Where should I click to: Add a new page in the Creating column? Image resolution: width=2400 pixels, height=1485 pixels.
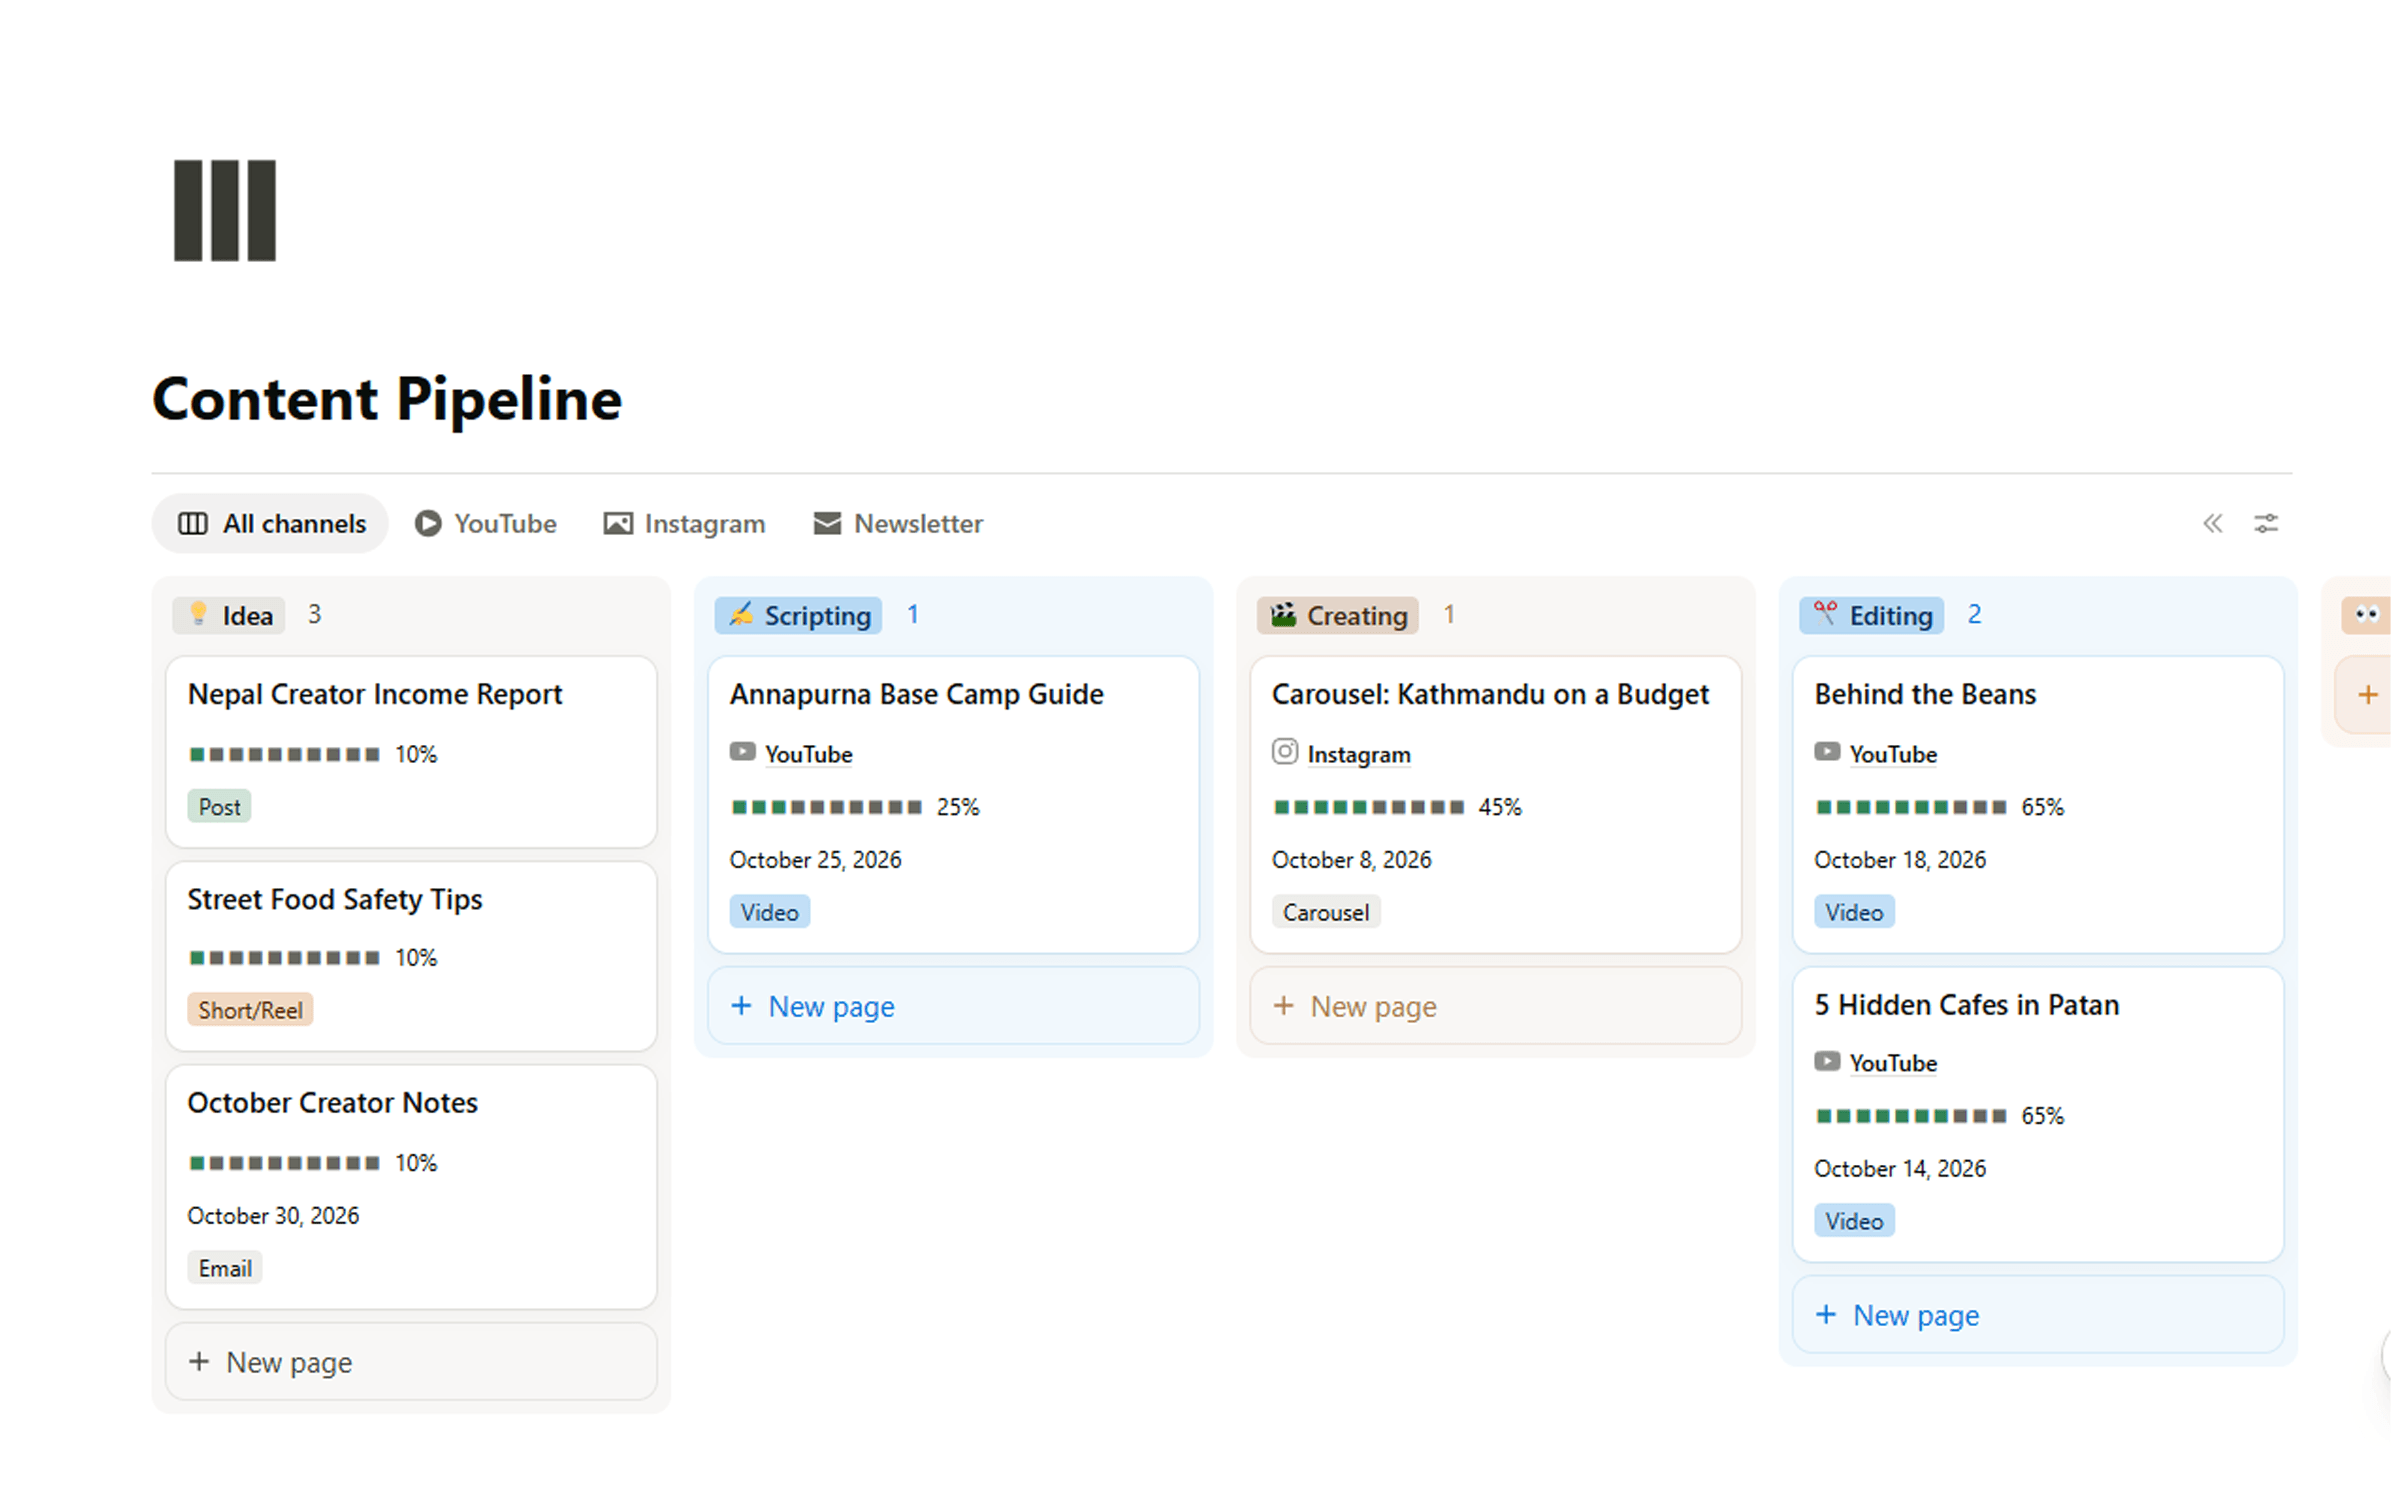[1497, 1007]
